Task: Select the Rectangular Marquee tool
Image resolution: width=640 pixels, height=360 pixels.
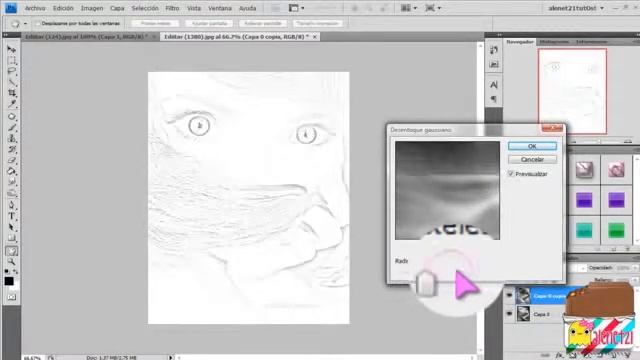Action: point(11,60)
